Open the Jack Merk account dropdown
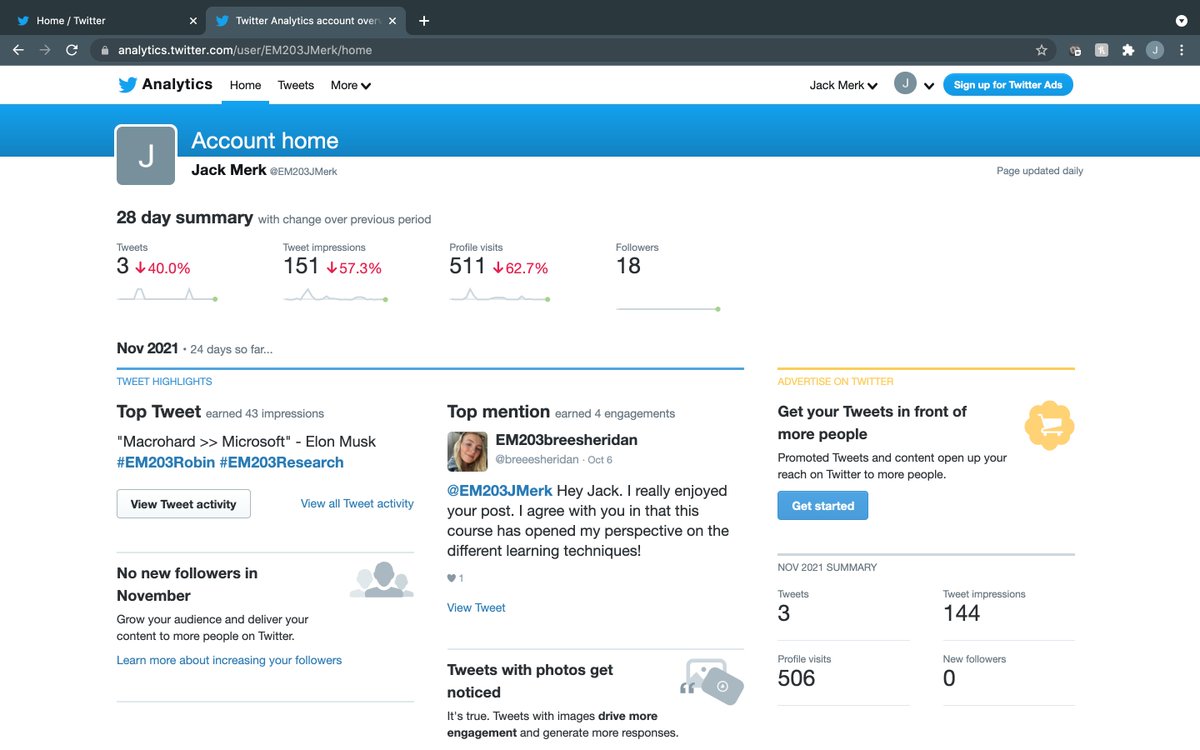 [843, 85]
